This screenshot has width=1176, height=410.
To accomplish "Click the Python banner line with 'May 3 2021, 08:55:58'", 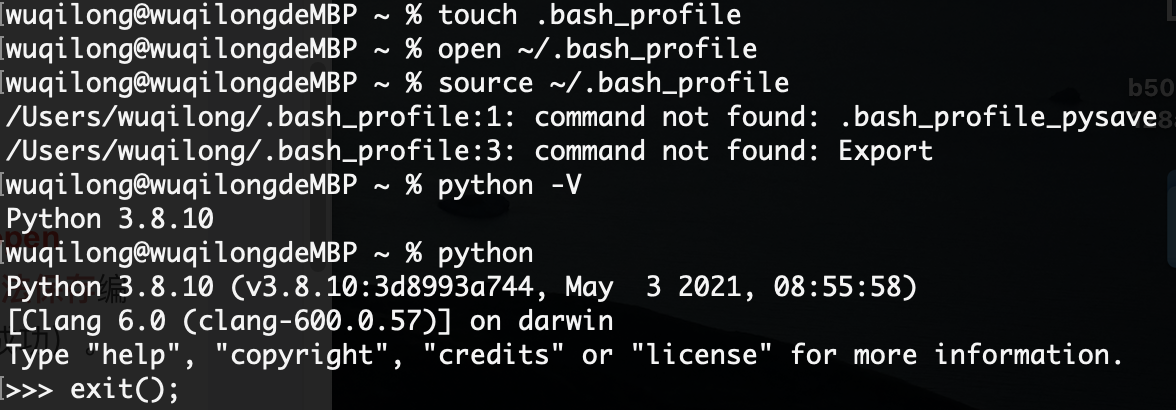I will (x=462, y=287).
